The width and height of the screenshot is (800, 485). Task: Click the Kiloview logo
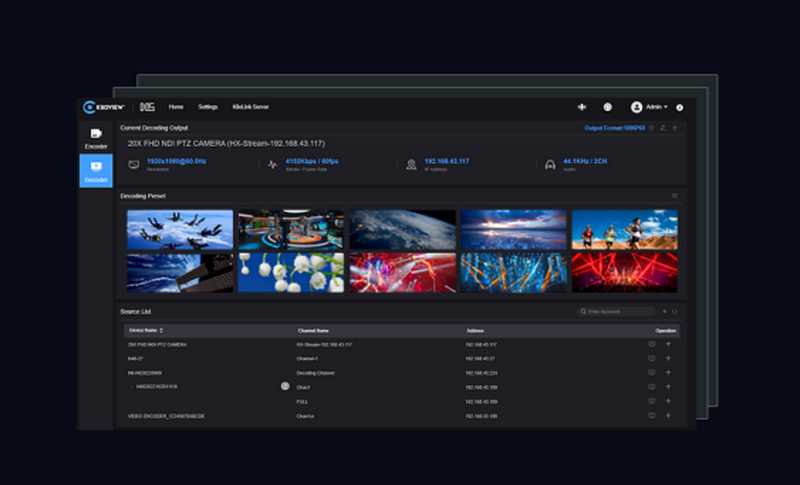click(104, 106)
